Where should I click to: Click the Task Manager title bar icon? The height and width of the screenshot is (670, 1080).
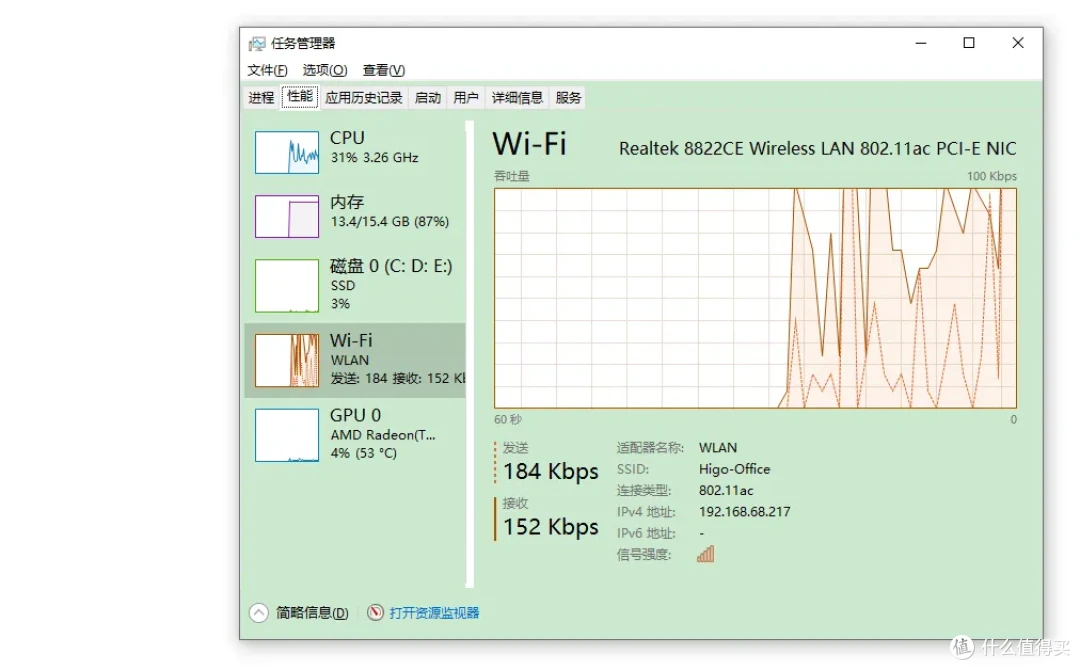[x=257, y=44]
